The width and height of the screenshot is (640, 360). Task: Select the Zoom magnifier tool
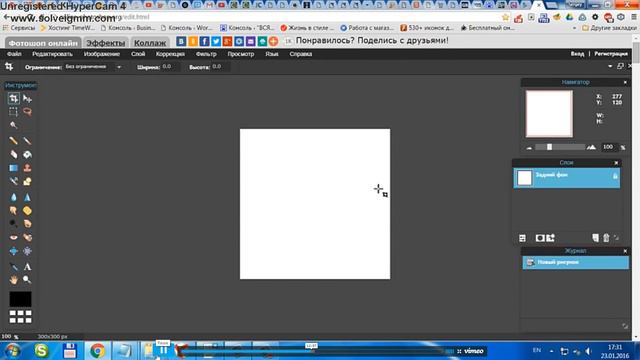click(x=27, y=280)
